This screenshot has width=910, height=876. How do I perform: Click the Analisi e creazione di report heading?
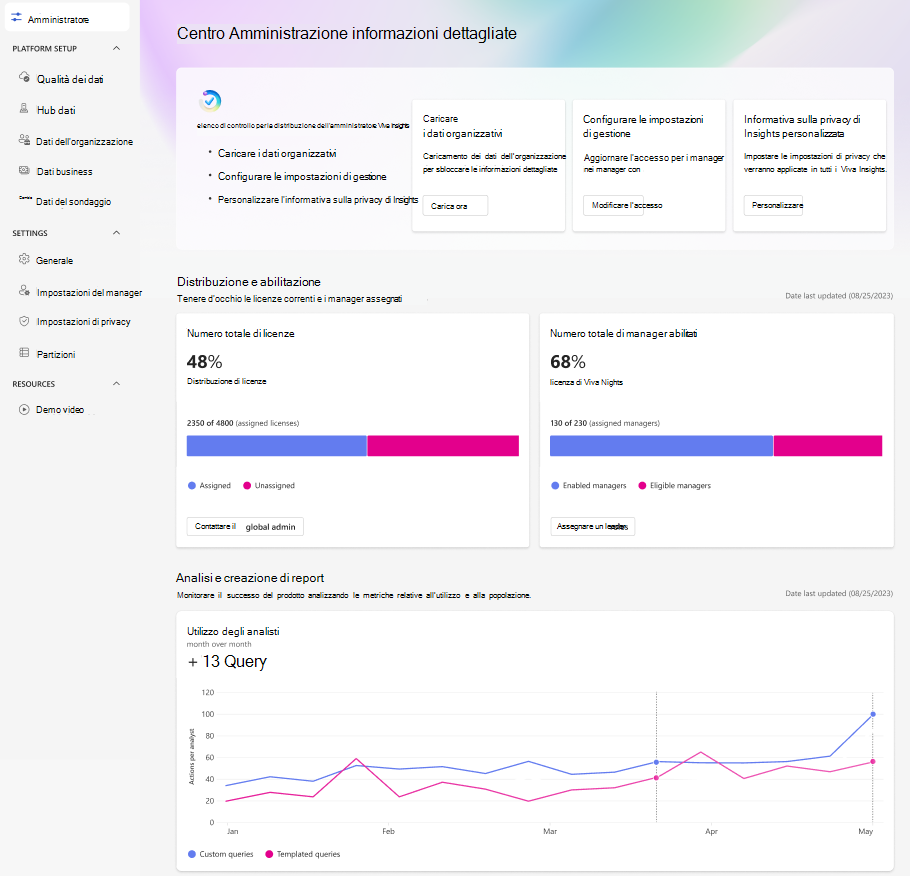(250, 578)
